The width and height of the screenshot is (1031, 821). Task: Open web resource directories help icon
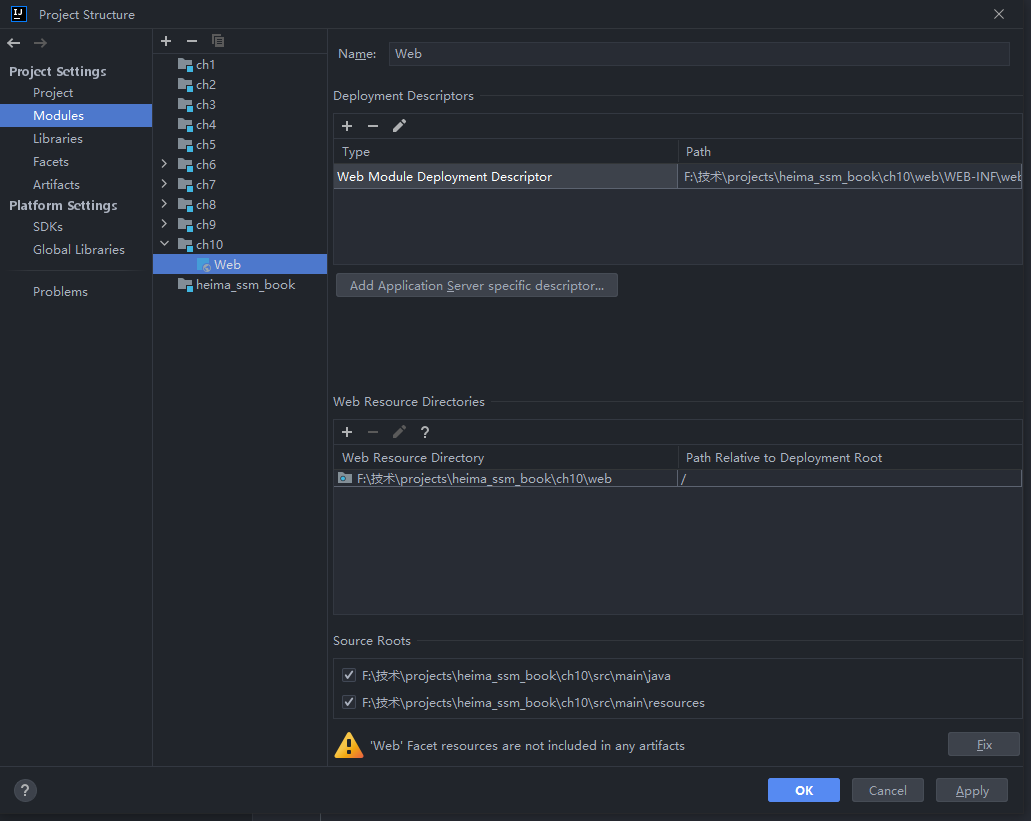425,432
